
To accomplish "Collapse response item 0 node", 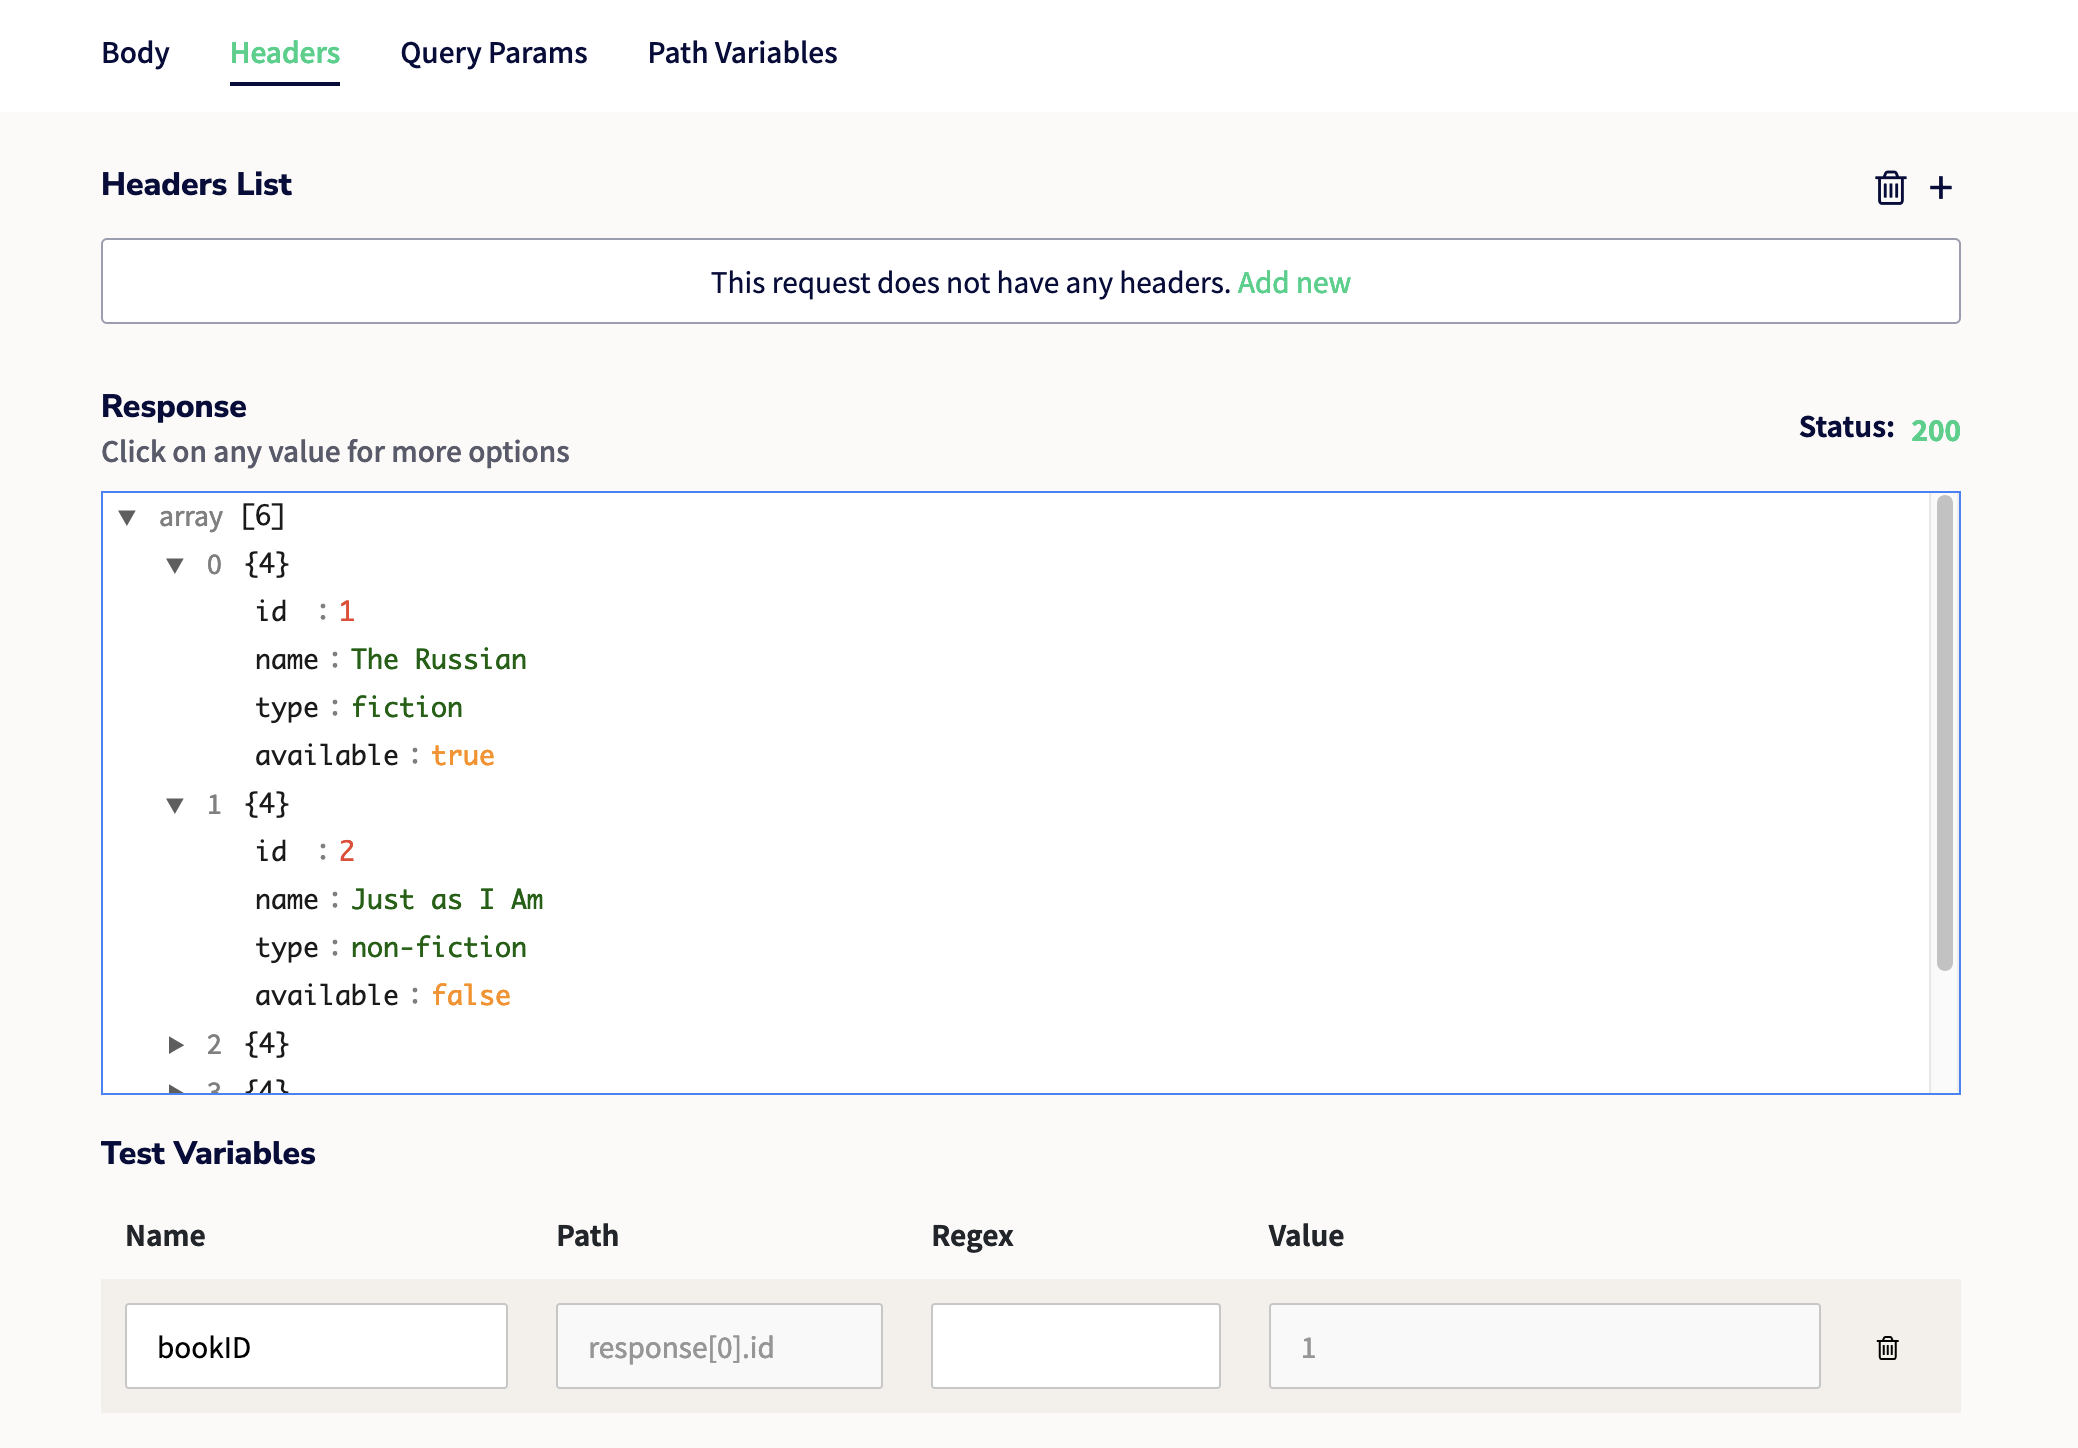I will [x=175, y=565].
